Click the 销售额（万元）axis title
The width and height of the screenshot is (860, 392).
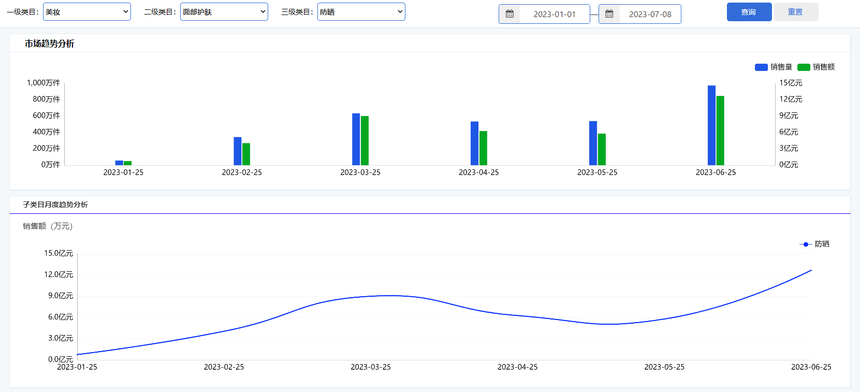pos(47,226)
